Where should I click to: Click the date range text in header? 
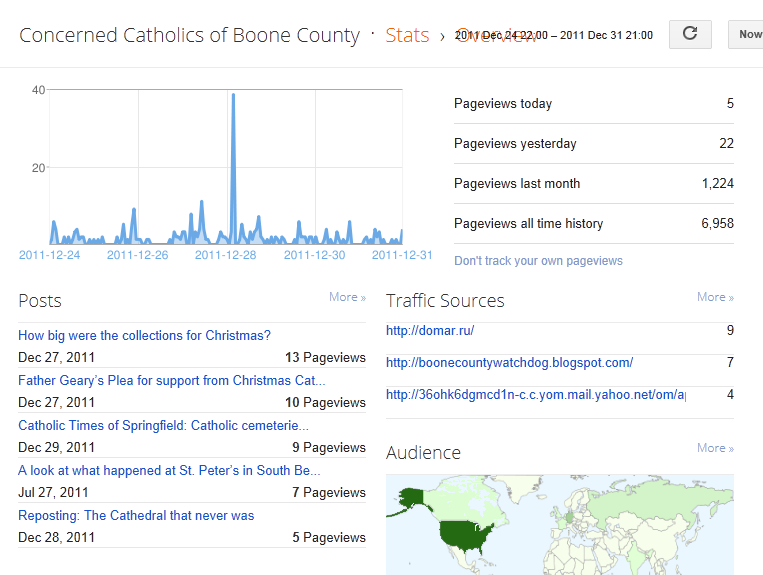click(554, 35)
